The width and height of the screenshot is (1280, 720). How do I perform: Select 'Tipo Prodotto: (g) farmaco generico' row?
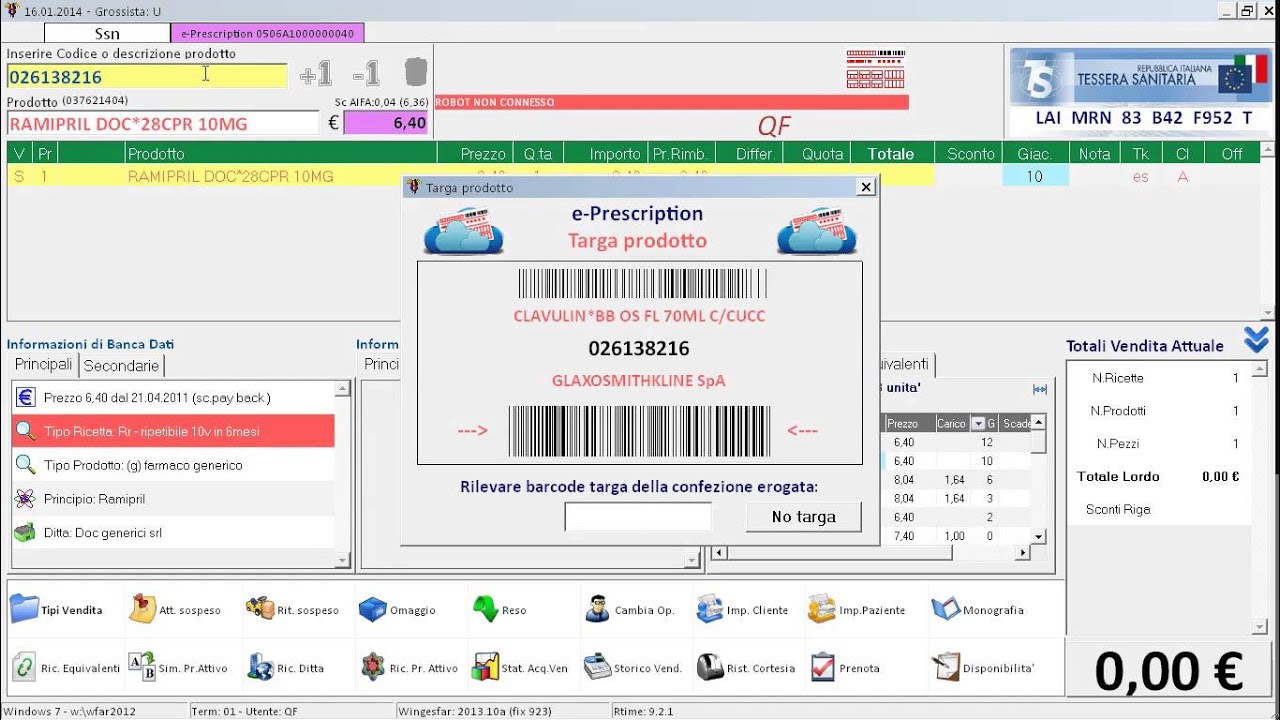(x=173, y=465)
